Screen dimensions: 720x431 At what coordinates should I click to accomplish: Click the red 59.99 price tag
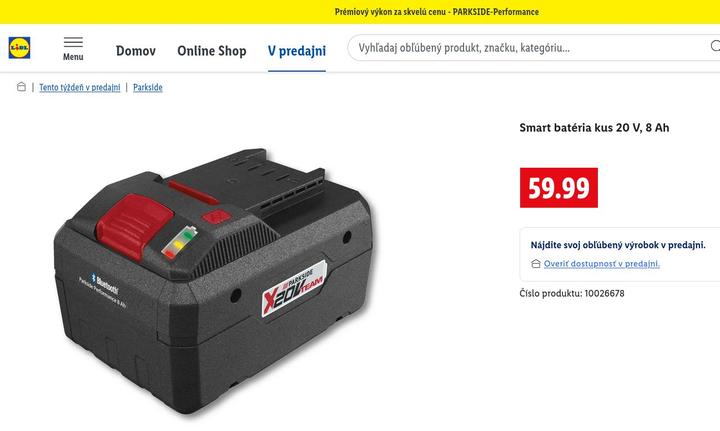coord(559,188)
